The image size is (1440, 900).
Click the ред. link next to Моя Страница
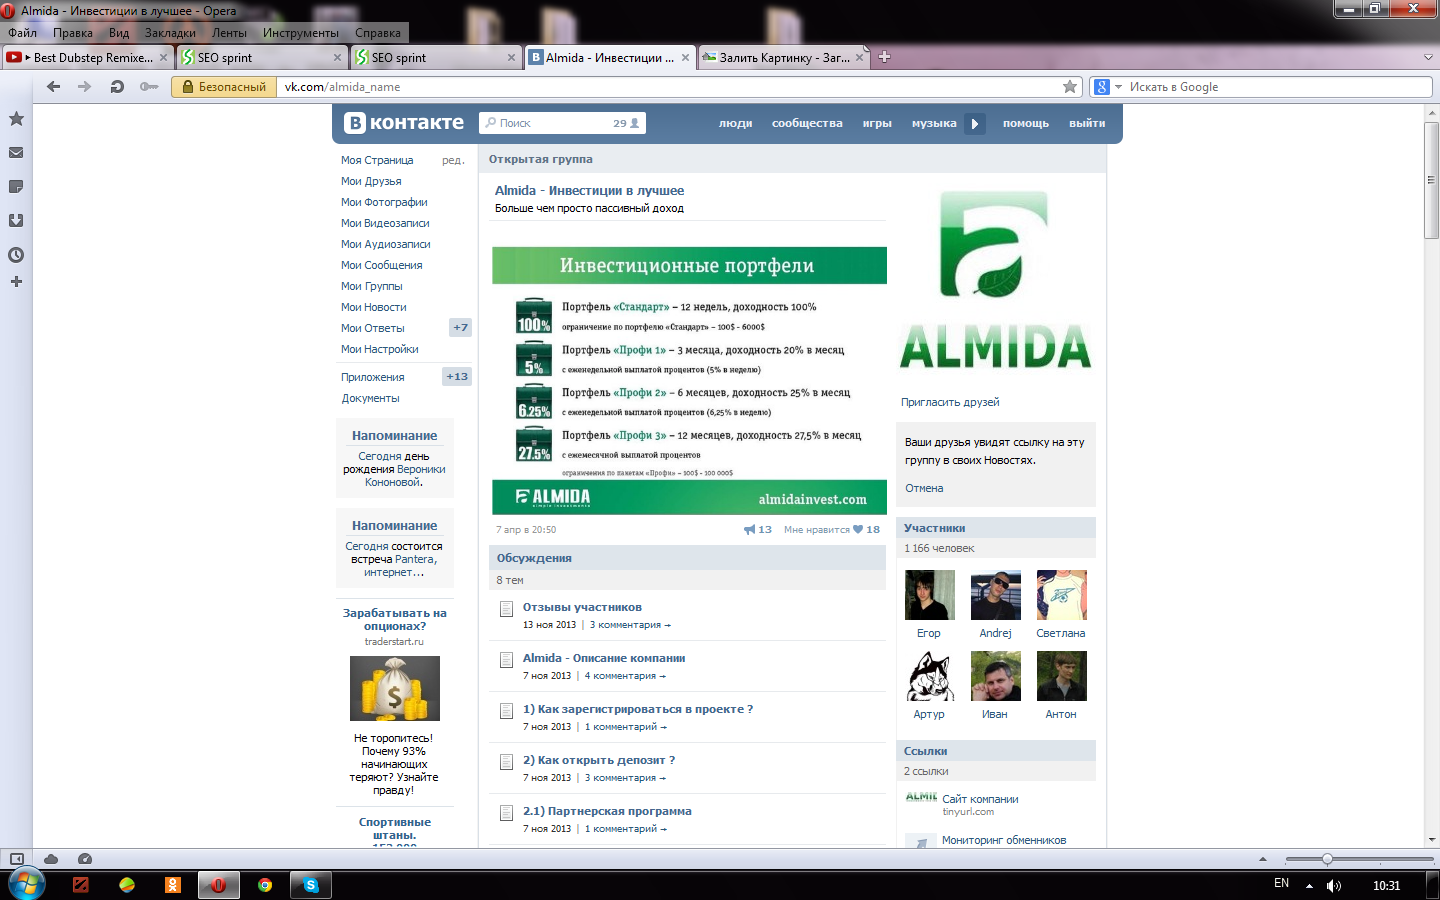point(453,160)
